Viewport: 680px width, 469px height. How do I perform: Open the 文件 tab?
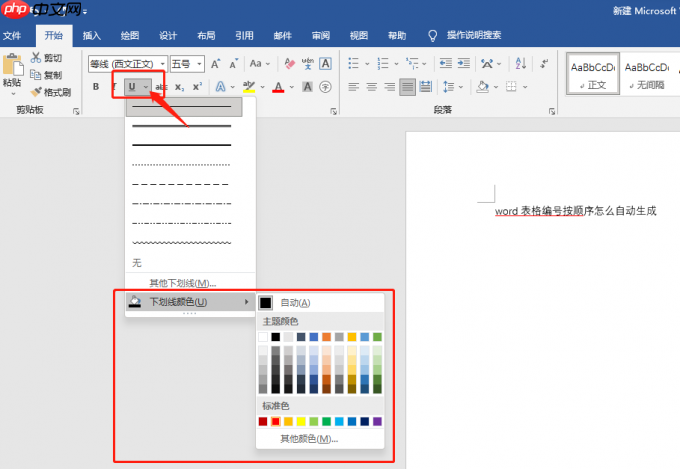[12, 36]
